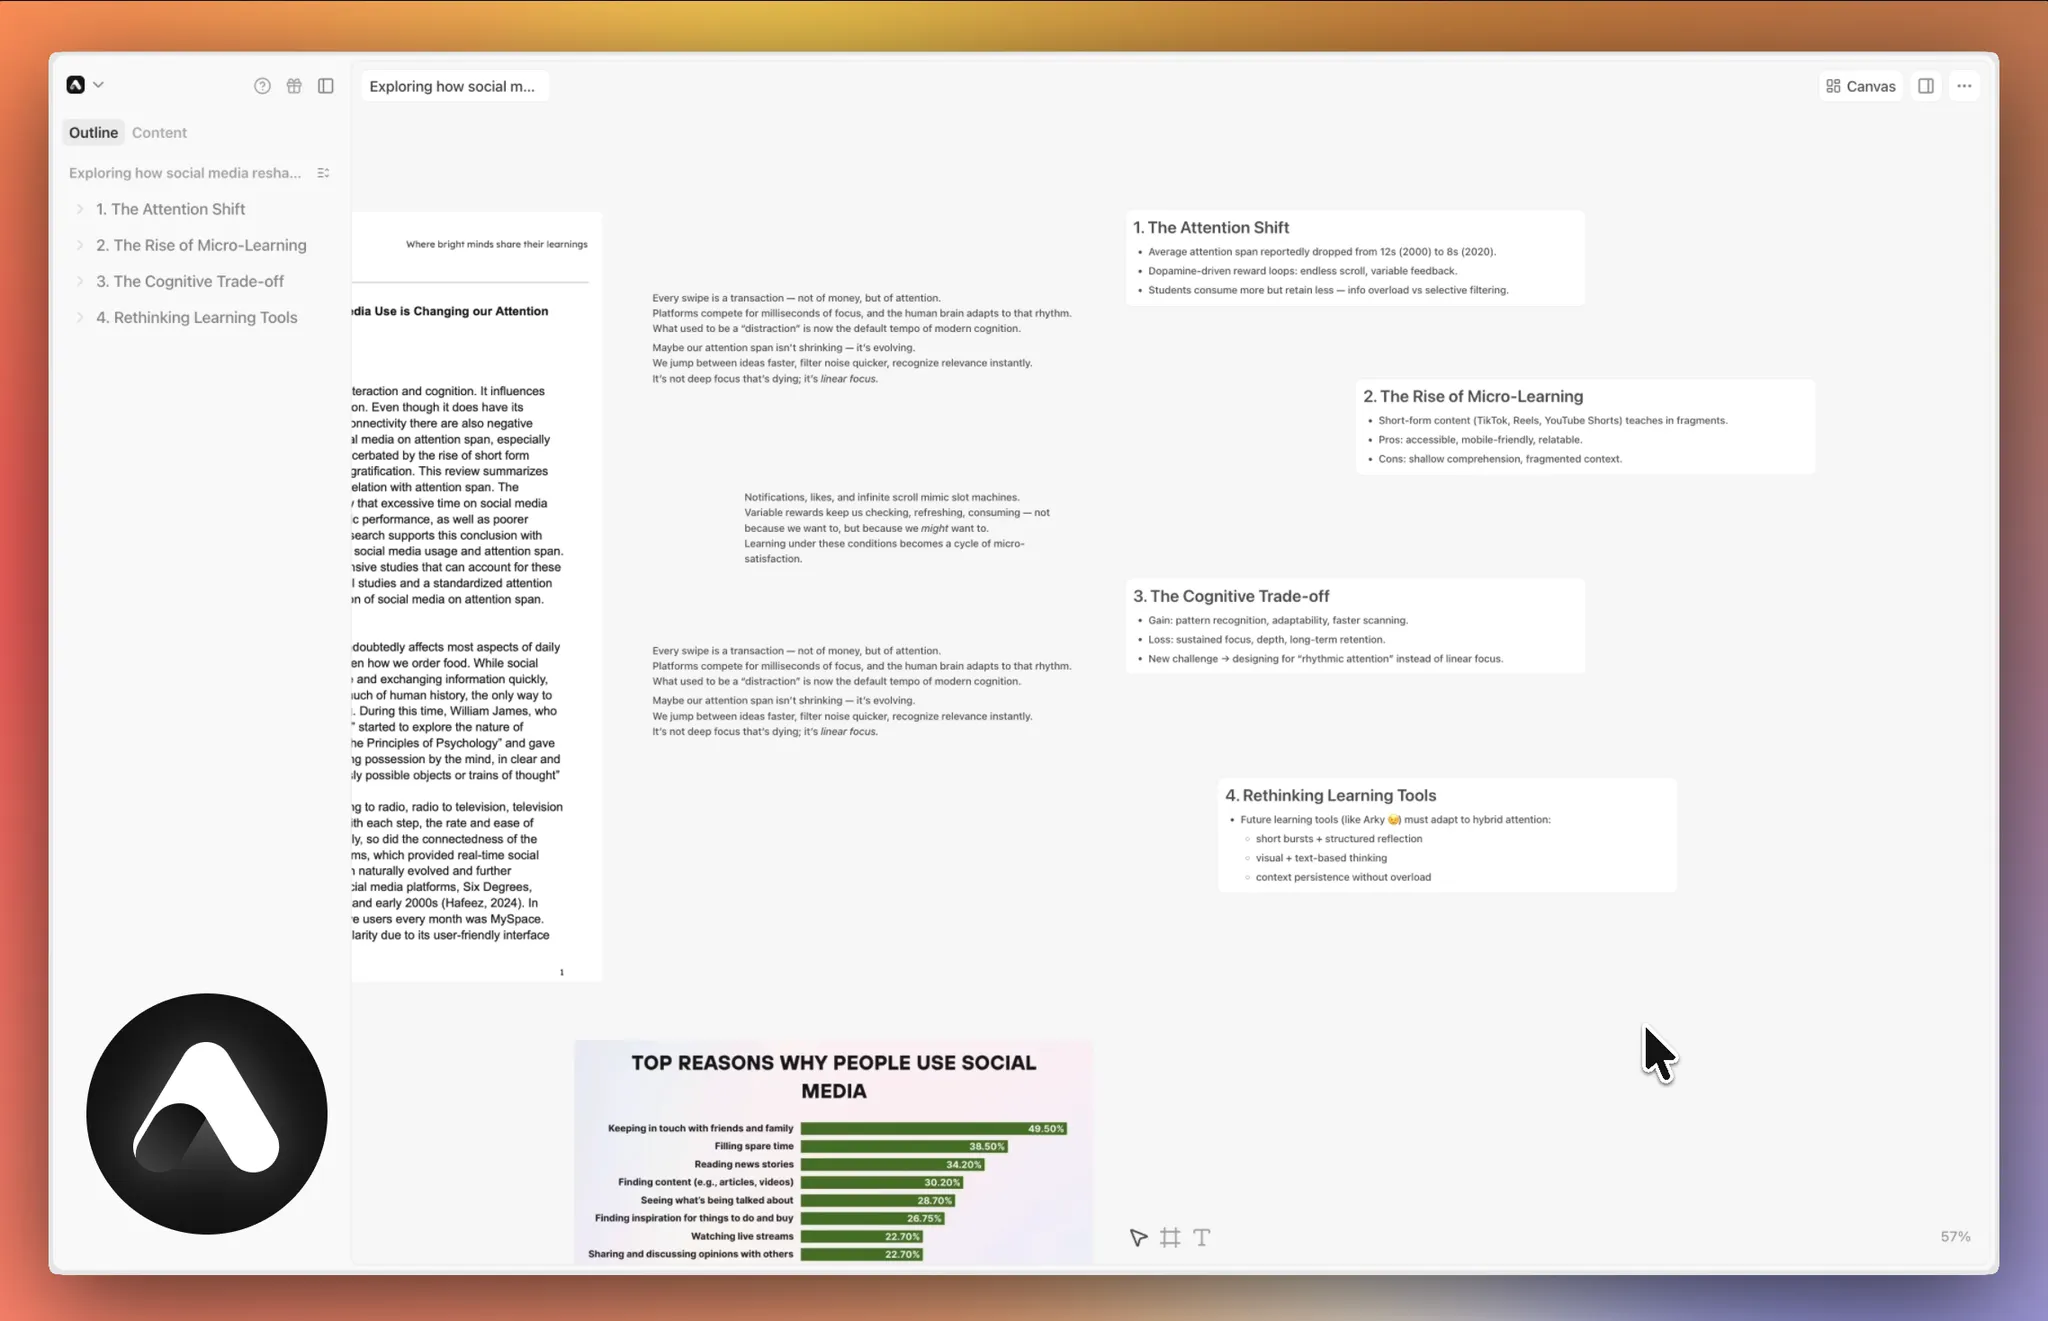Click the 57% zoom level indicator

(x=1955, y=1237)
